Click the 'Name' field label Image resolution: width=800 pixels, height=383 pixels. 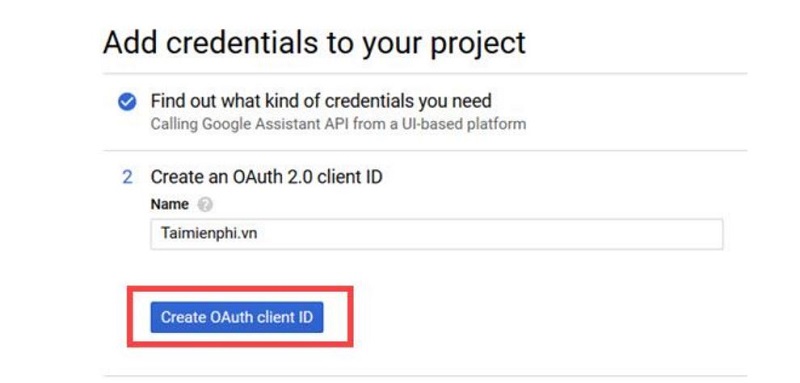(169, 205)
